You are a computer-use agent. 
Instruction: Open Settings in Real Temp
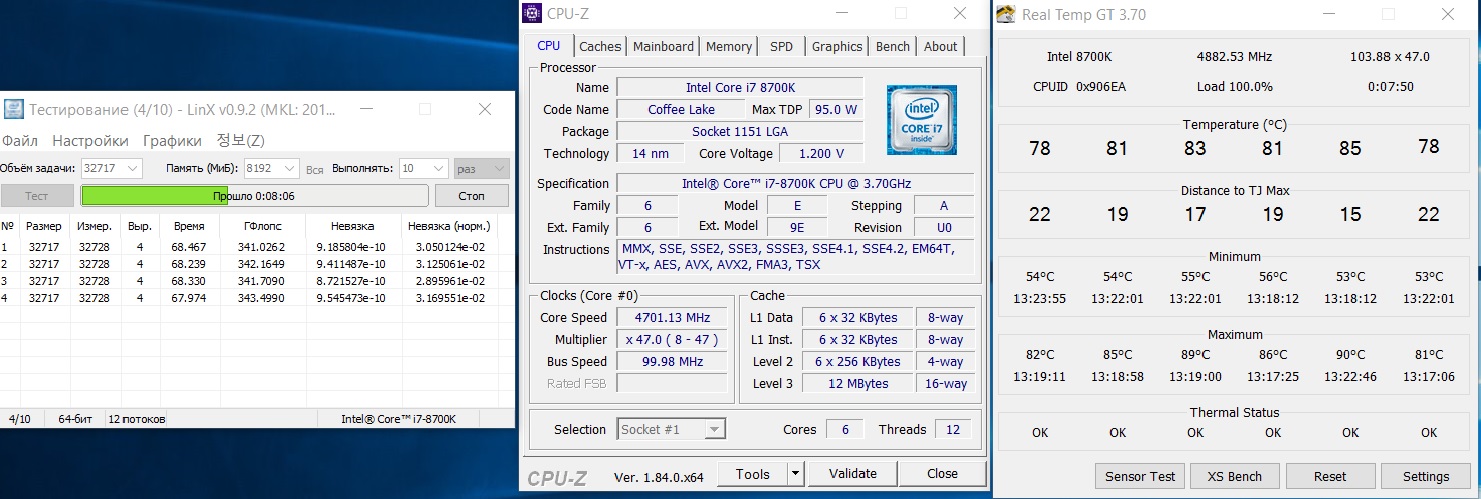click(x=1426, y=476)
